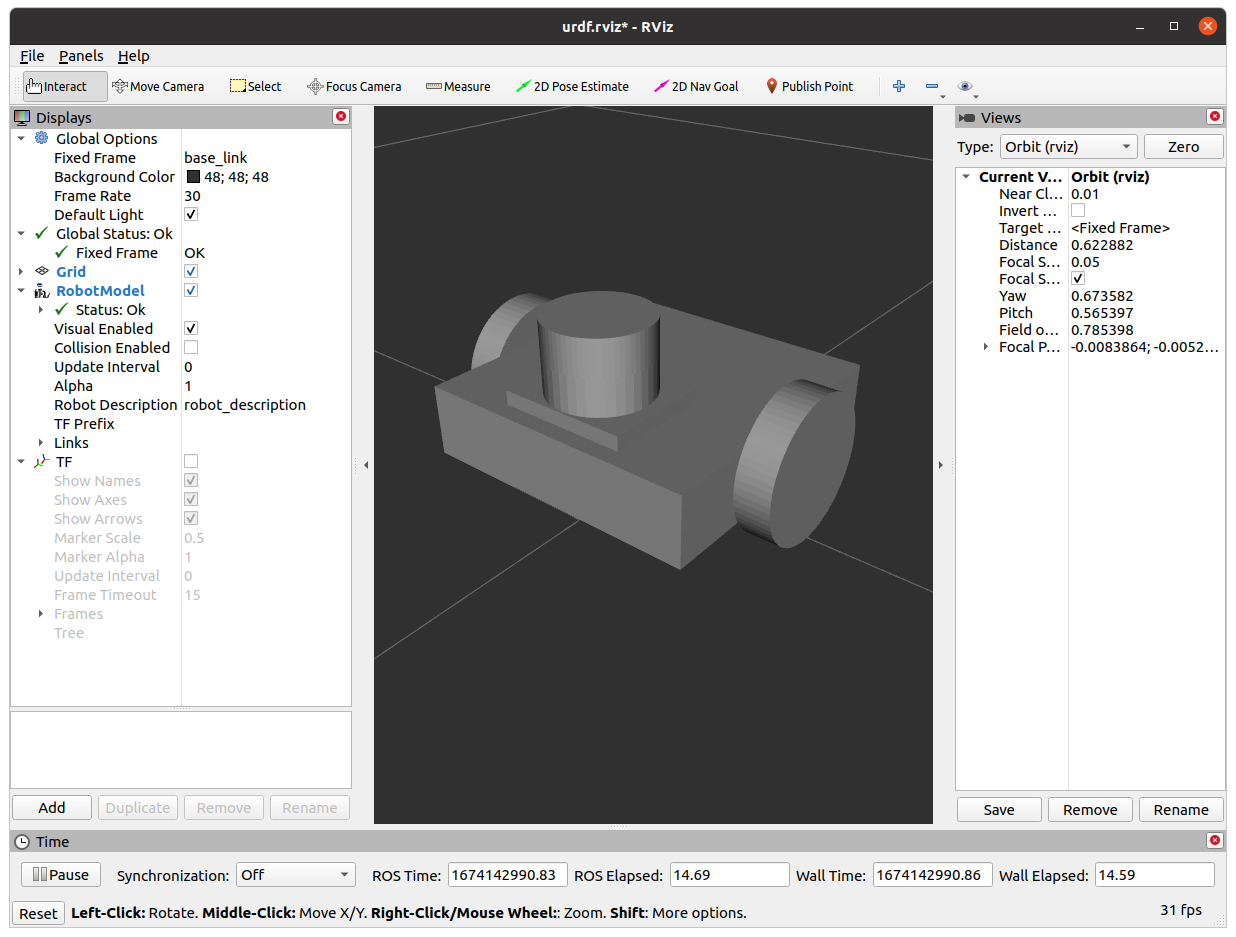
Task: Click the Wall Elapsed field
Action: tap(1155, 875)
